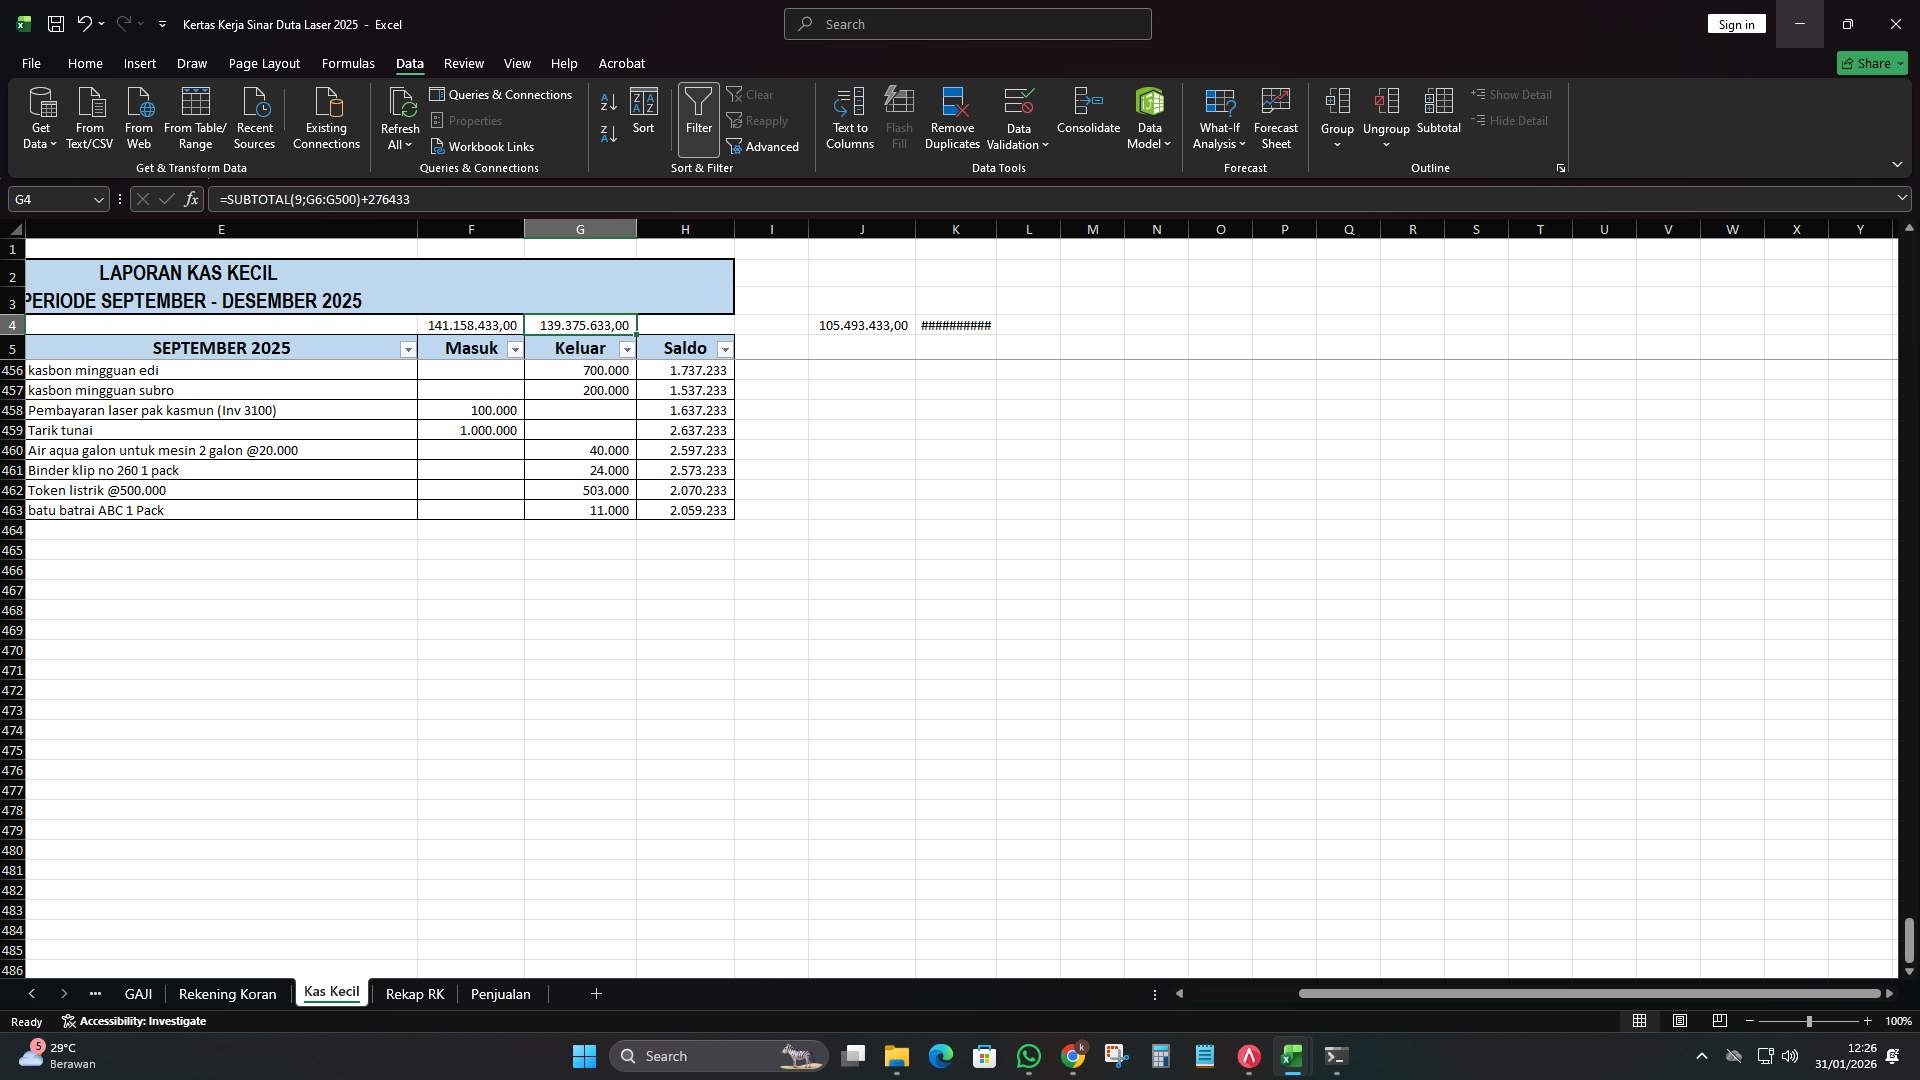The width and height of the screenshot is (1920, 1080).
Task: Switch to the Formulas ribbon tab
Action: 347,63
